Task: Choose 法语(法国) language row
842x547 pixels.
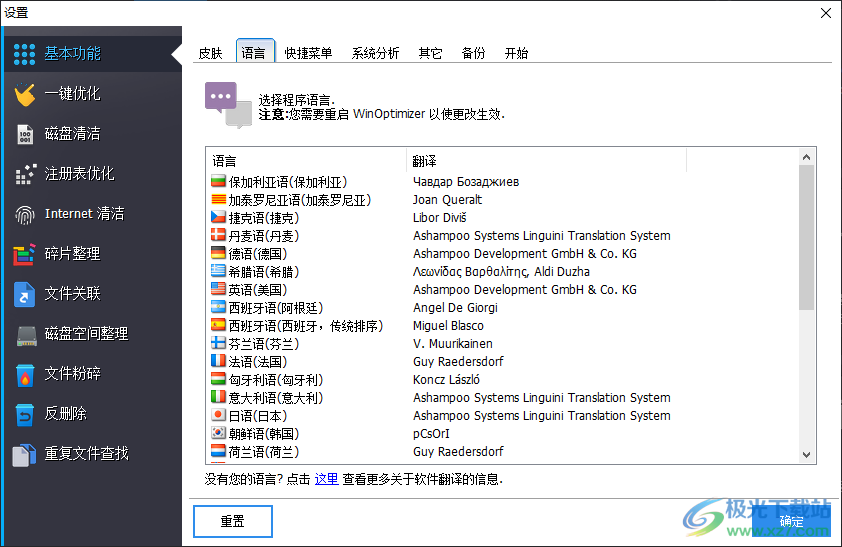Action: (x=258, y=362)
